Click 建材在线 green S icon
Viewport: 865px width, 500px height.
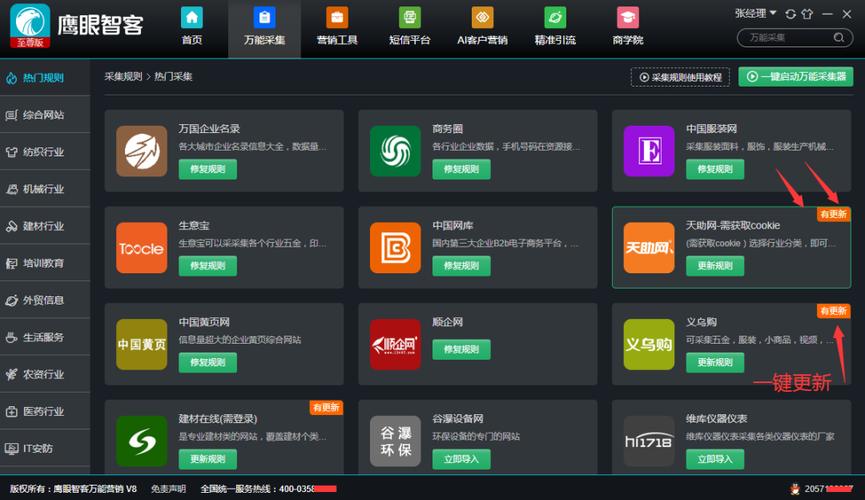coord(142,441)
